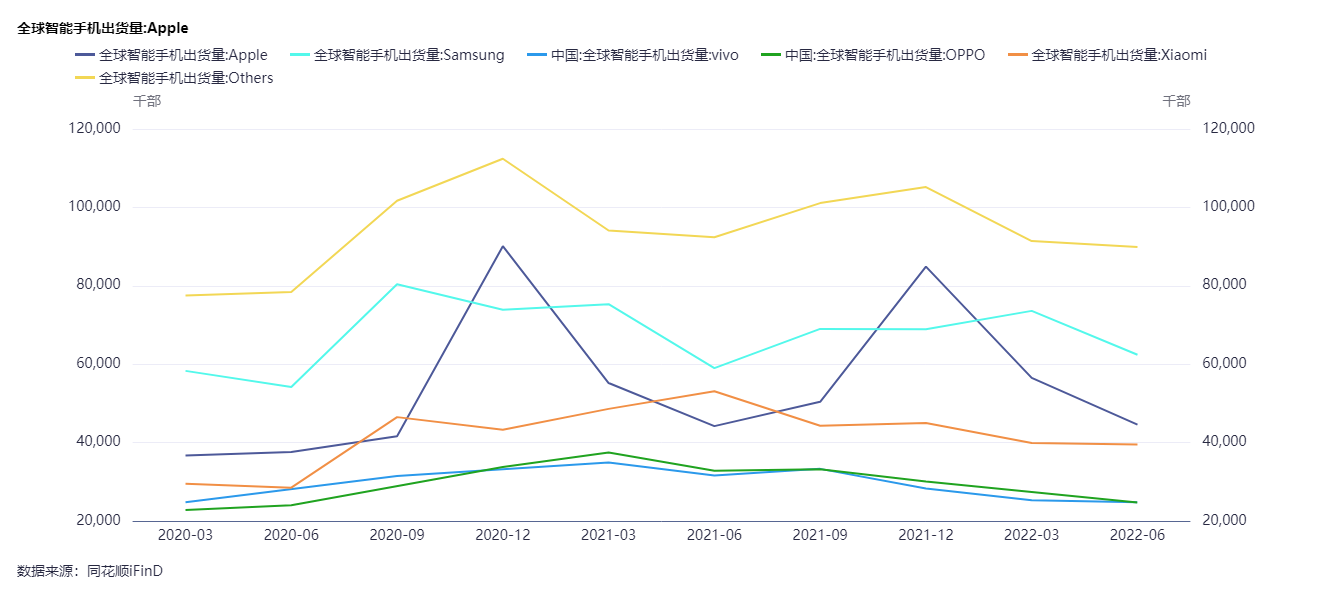Click the 2021-06 x-axis label

tap(714, 535)
